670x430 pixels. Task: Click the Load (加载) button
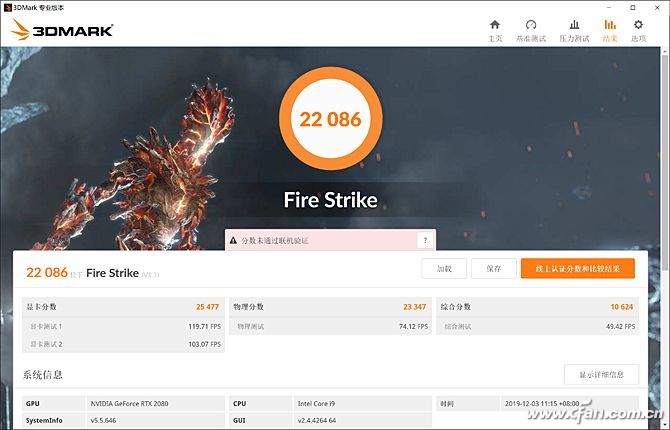pos(444,268)
